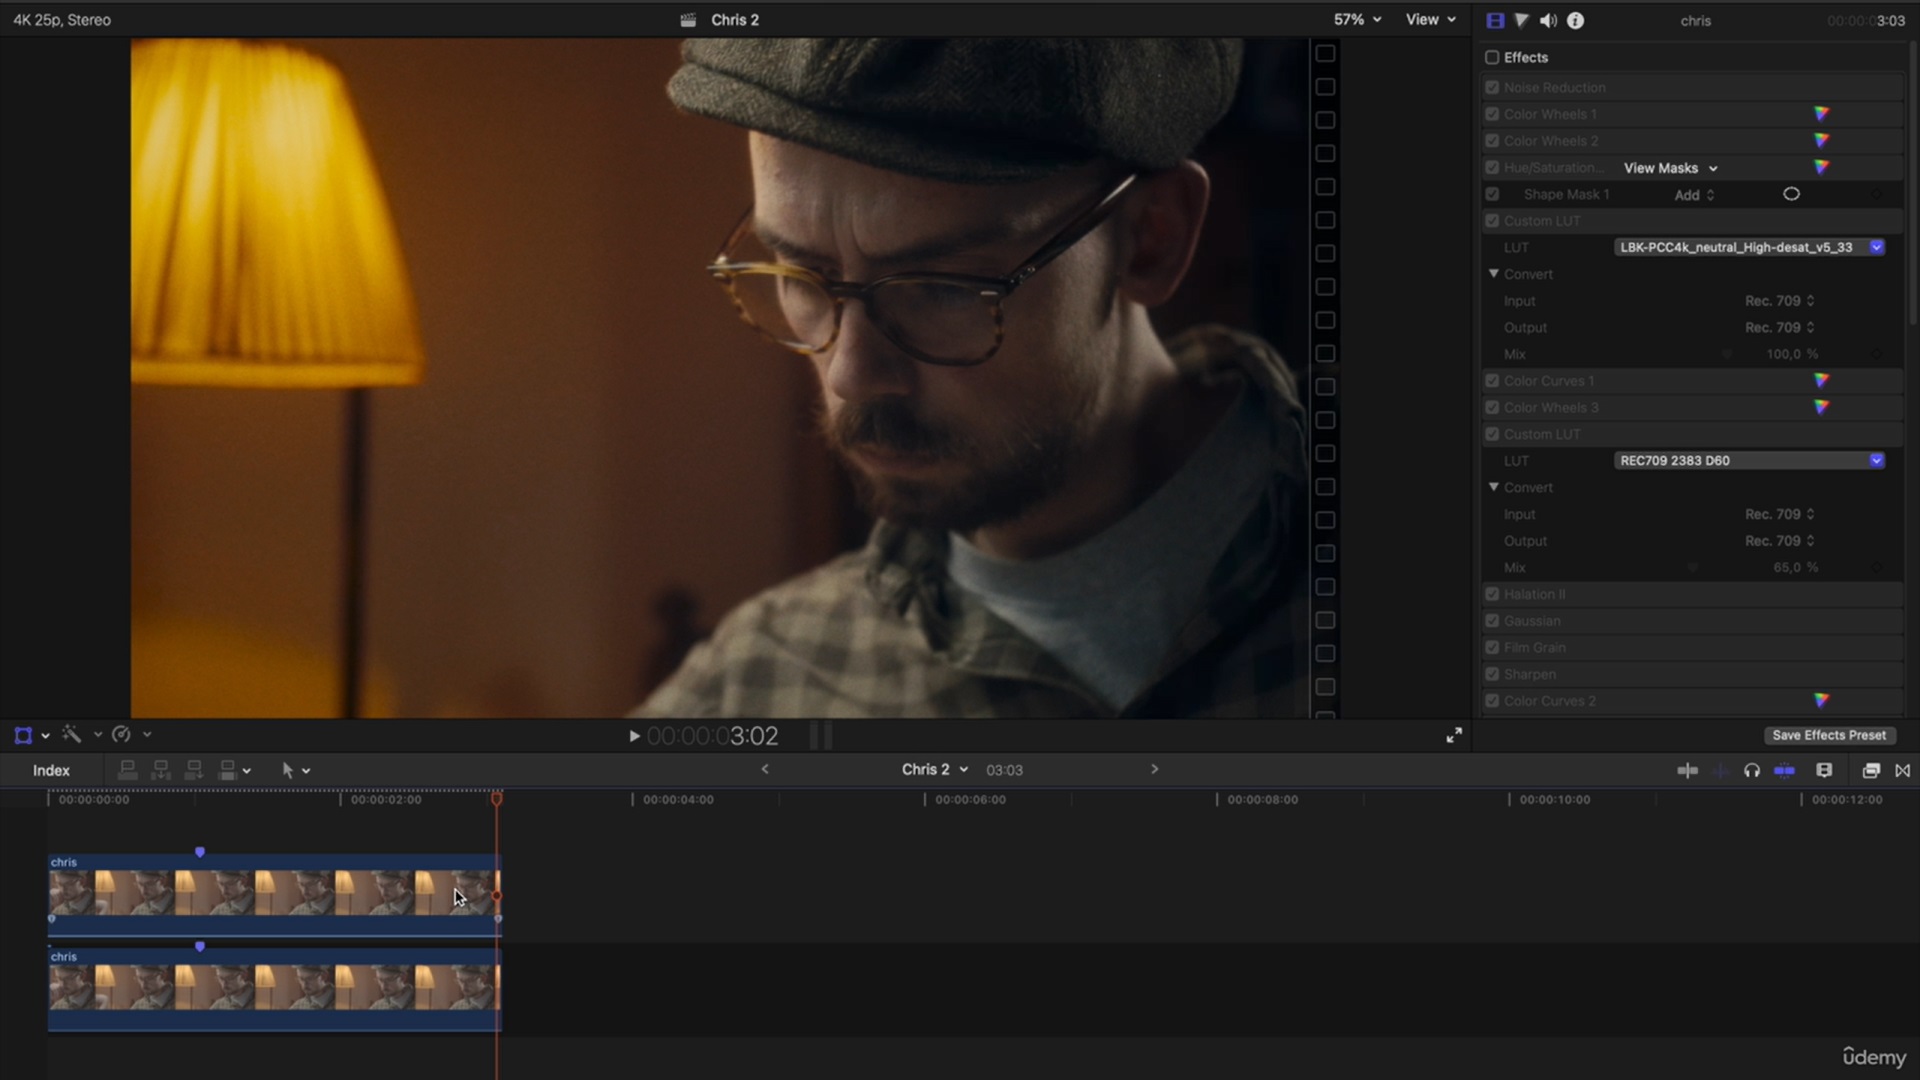Open the View menu in top toolbar
This screenshot has width=1920, height=1080.
tap(1427, 20)
